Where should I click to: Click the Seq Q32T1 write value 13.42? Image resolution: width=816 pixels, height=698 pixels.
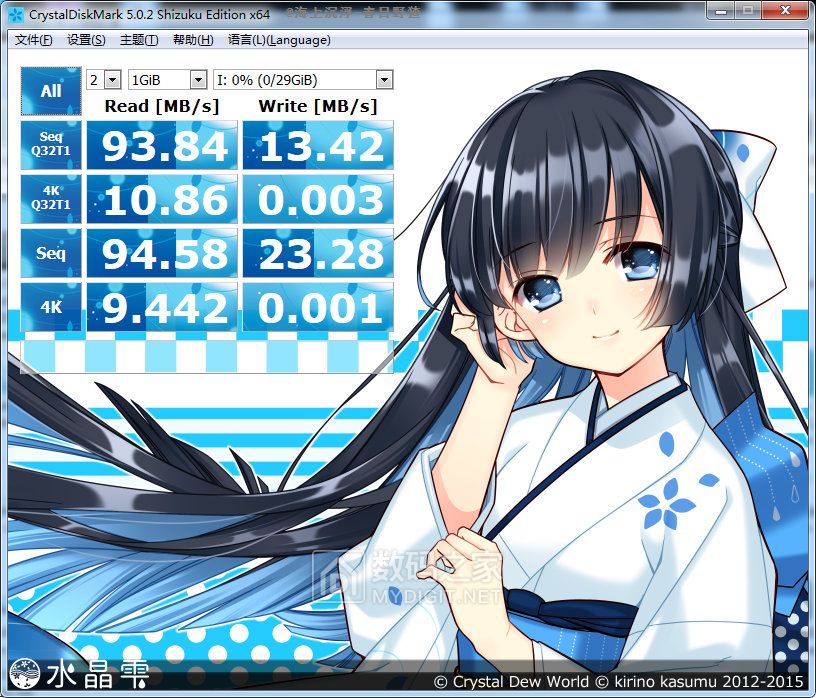tap(318, 145)
